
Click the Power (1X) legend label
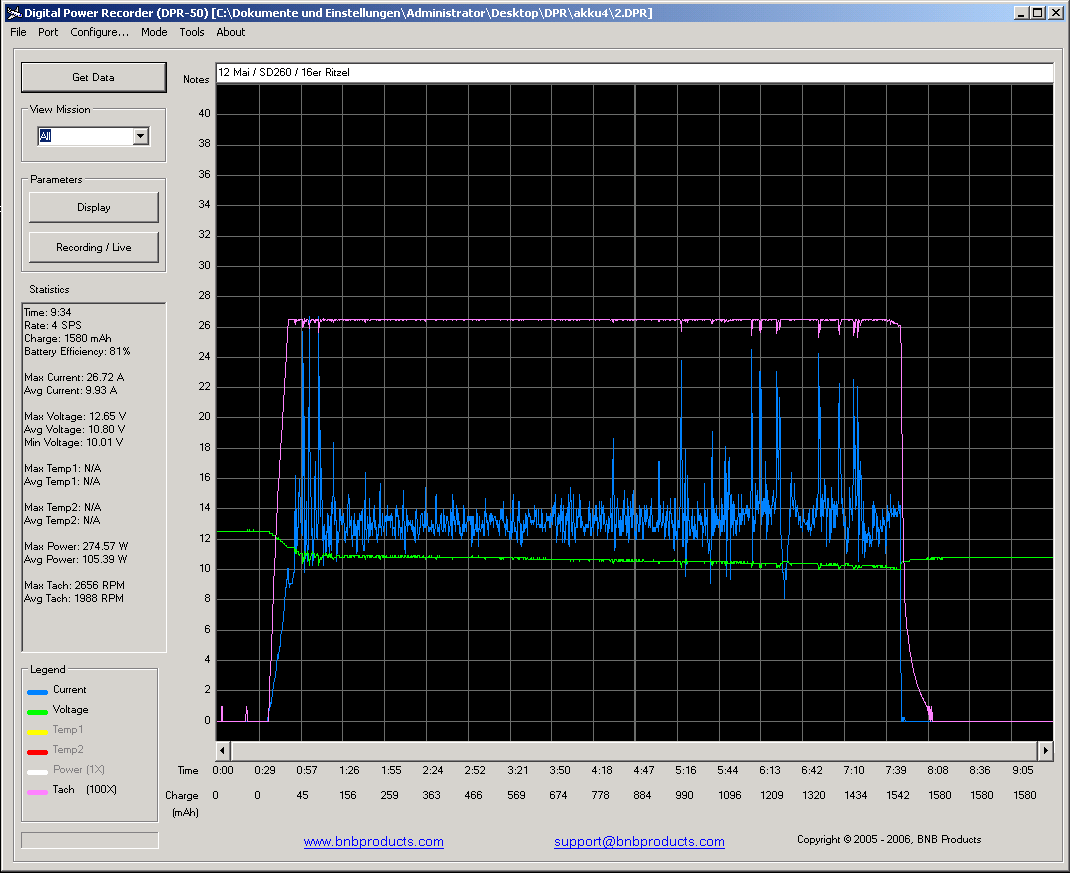(78, 769)
